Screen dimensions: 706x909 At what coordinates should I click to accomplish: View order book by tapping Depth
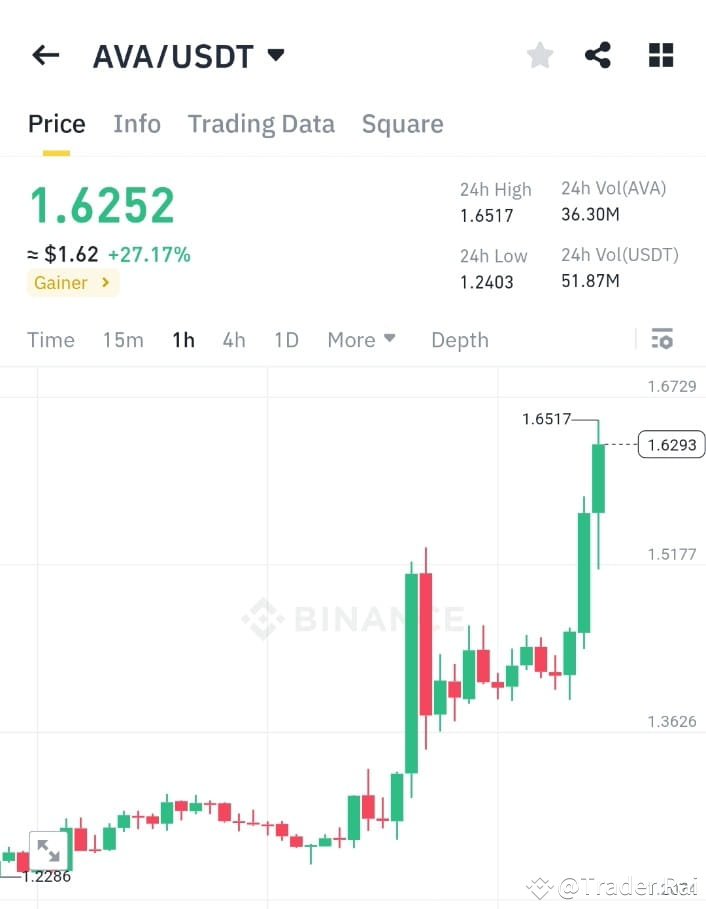point(459,339)
